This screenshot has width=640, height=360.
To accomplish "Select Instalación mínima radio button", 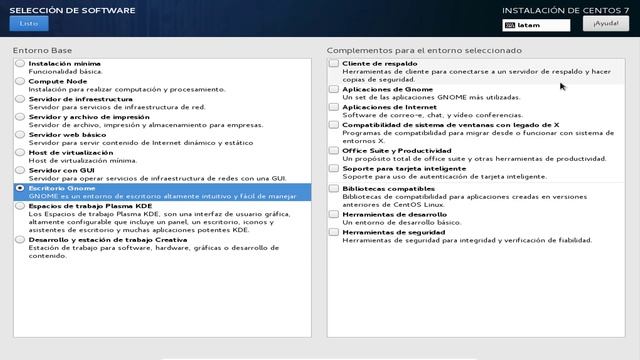I will pyautogui.click(x=20, y=64).
